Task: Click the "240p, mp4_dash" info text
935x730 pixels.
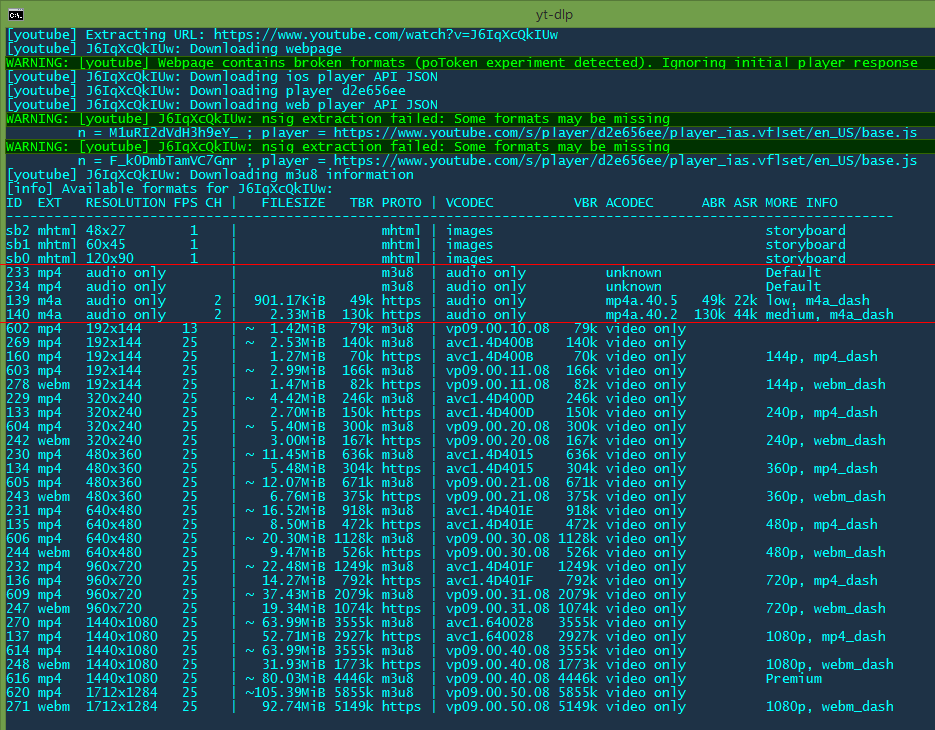Action: (822, 413)
